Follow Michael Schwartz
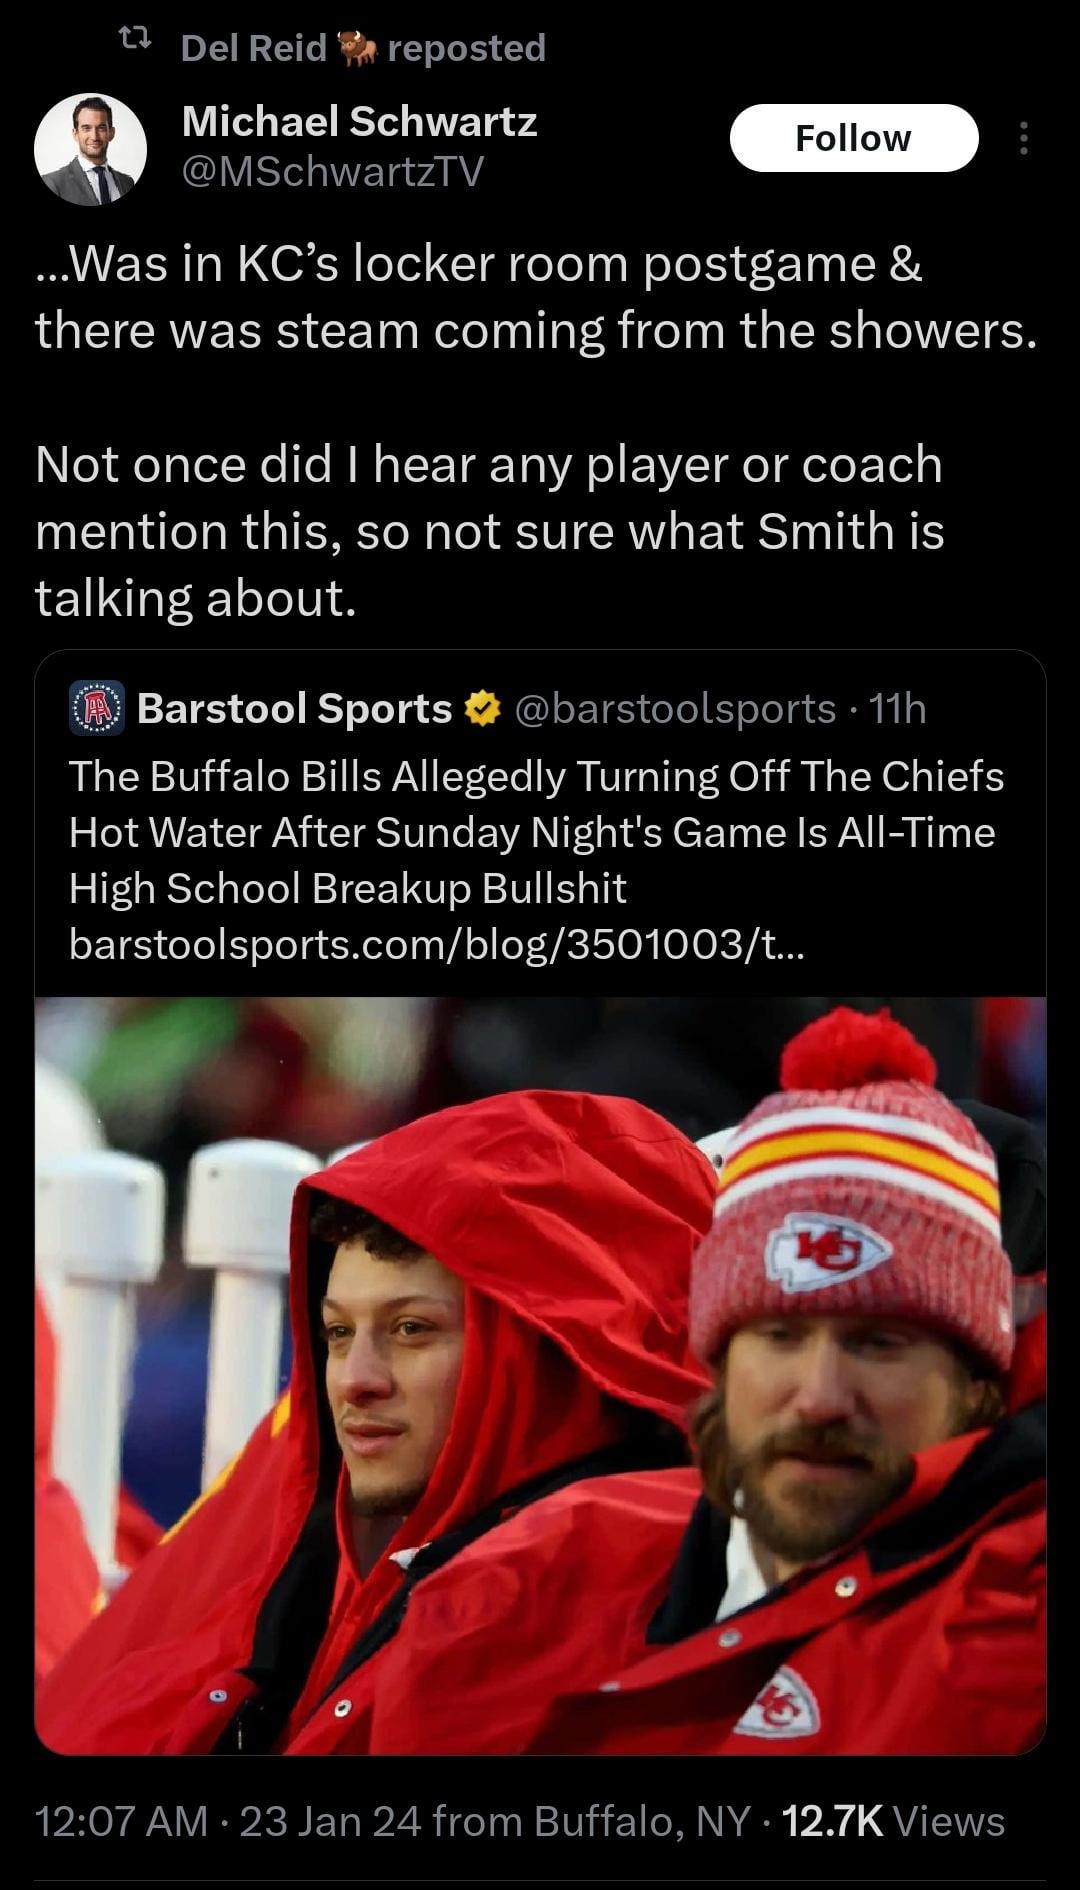This screenshot has height=1890, width=1080. 853,138
